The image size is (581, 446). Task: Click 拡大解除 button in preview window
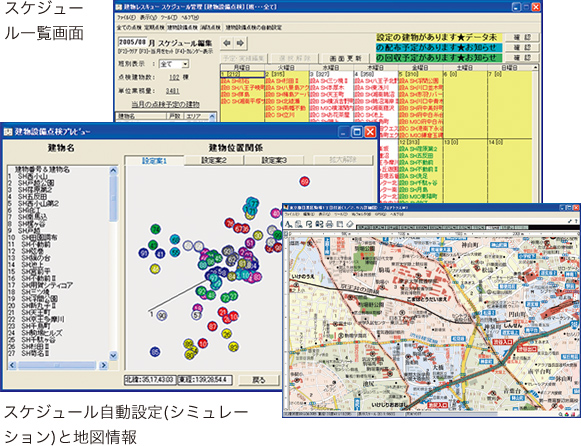click(x=343, y=160)
